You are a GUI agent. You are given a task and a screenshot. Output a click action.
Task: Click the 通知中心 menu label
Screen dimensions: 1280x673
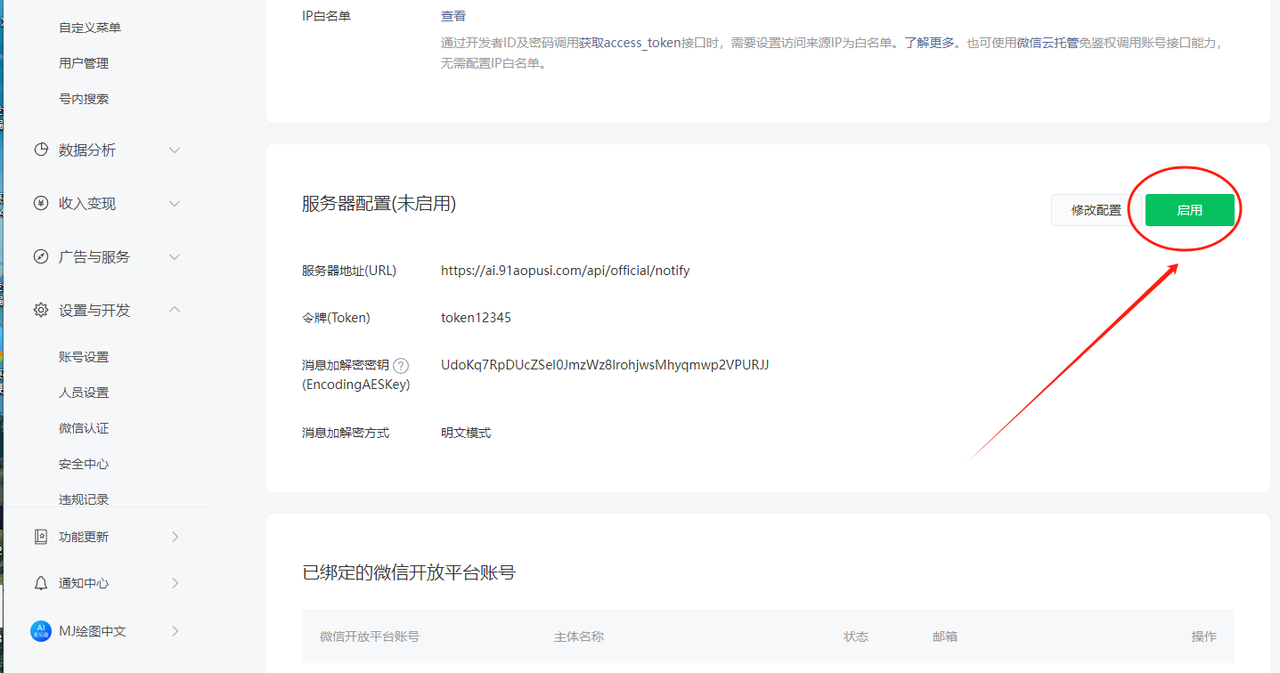[x=84, y=583]
